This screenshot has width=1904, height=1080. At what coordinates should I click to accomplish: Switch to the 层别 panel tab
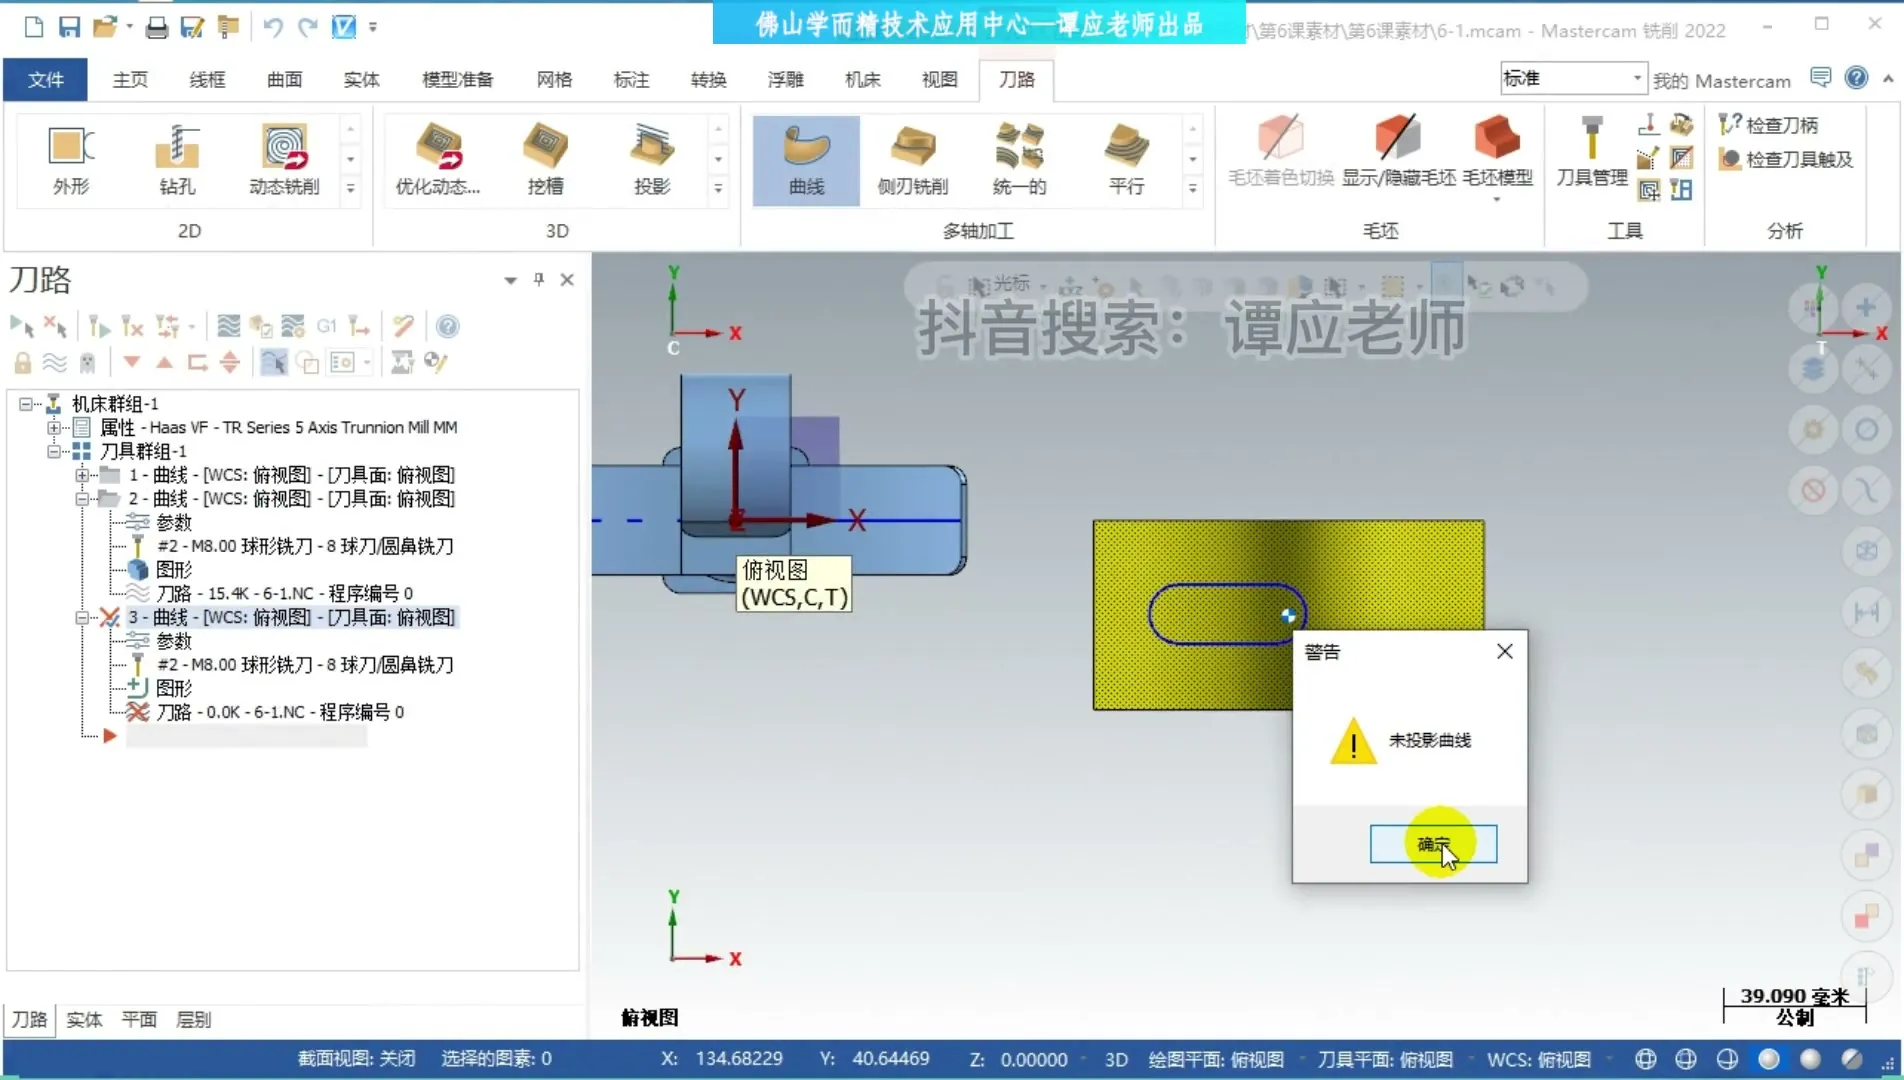tap(193, 1019)
